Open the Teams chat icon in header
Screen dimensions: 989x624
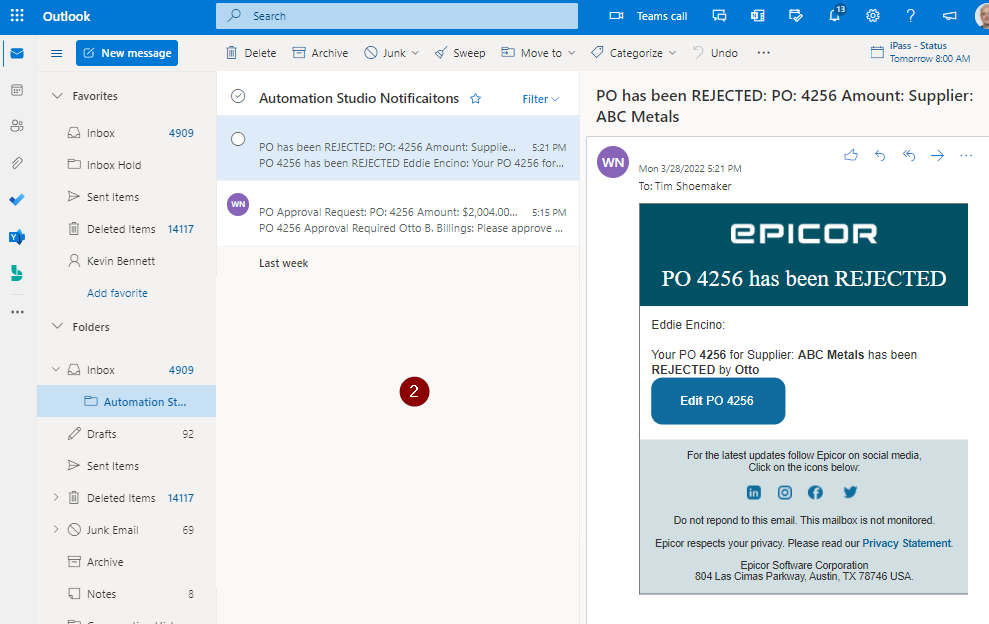pyautogui.click(x=719, y=16)
